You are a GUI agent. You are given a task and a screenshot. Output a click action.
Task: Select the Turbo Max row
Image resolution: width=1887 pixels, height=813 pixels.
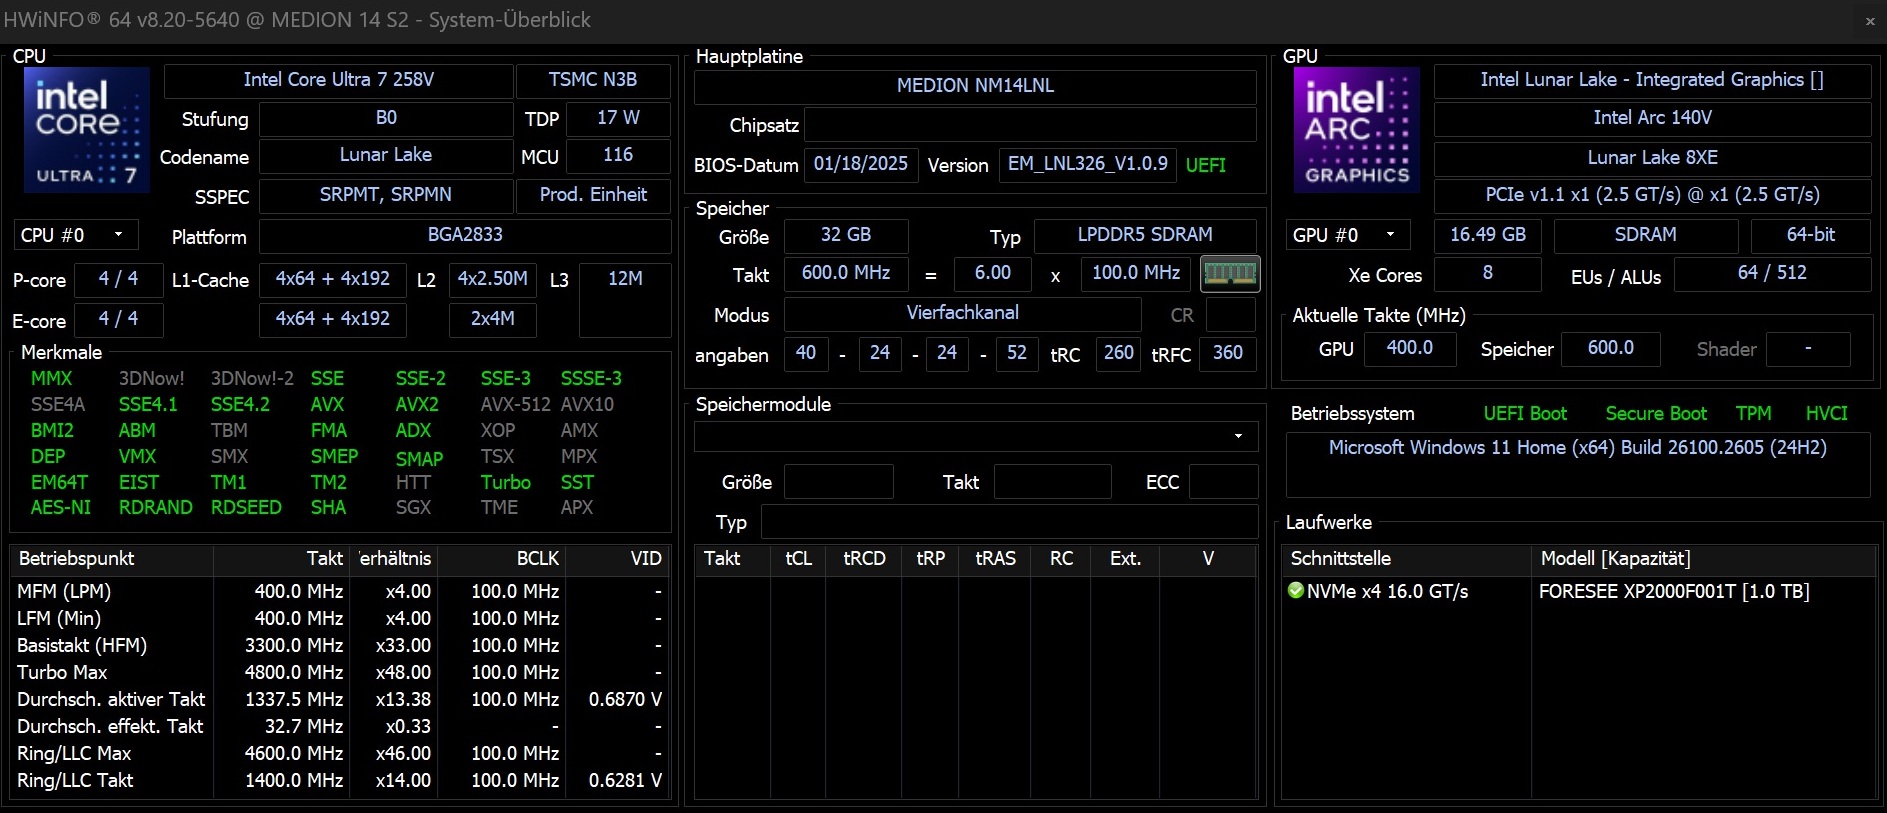pos(340,673)
